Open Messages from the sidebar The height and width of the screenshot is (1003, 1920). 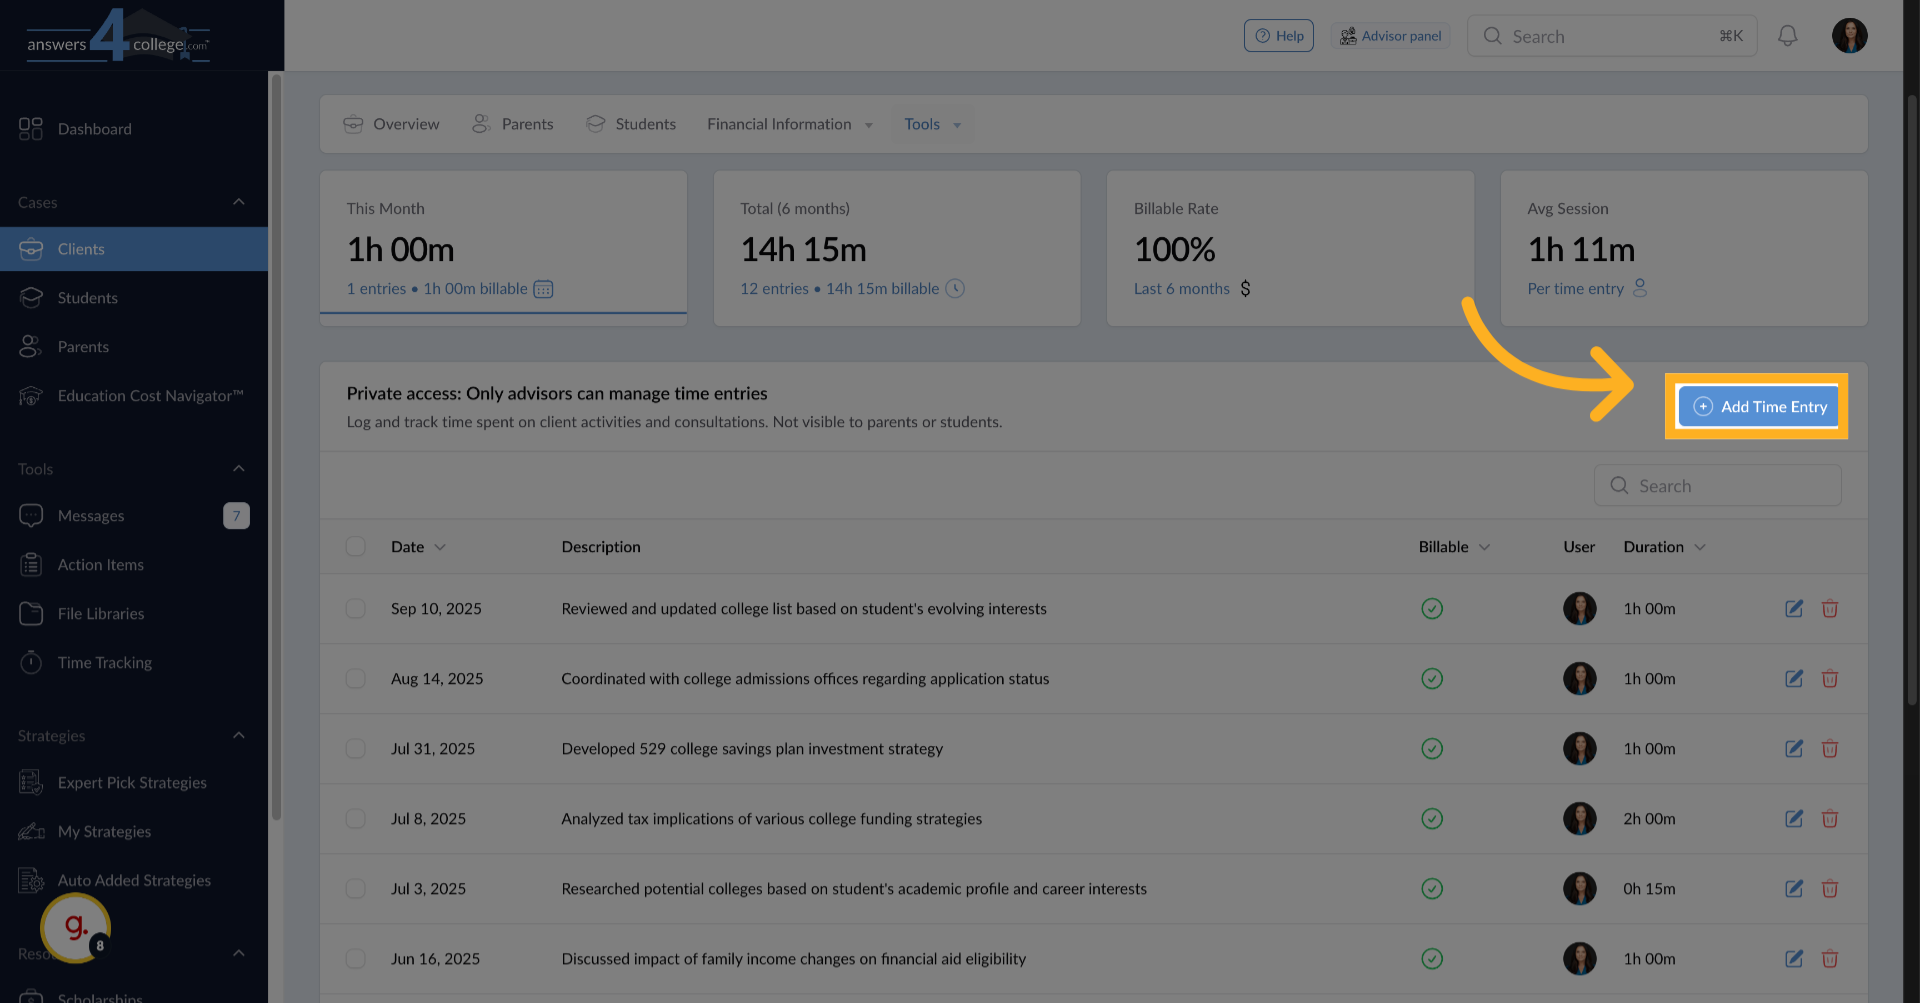pyautogui.click(x=91, y=516)
